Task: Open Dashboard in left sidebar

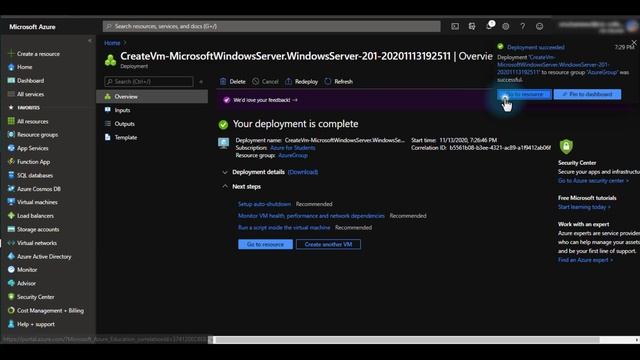Action: [x=30, y=80]
